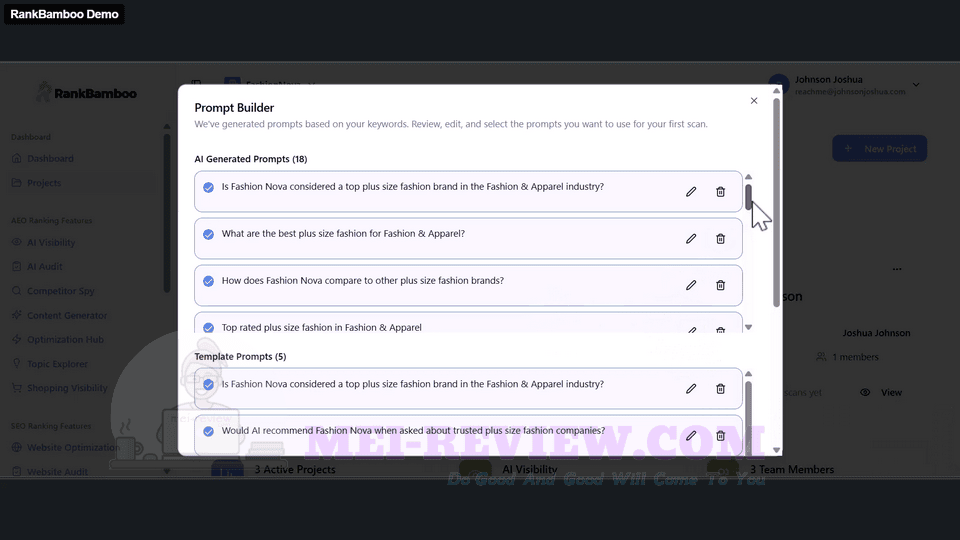Click the dialog's main vertical scrollbar thumb
Screen dimensions: 960x540
776,202
